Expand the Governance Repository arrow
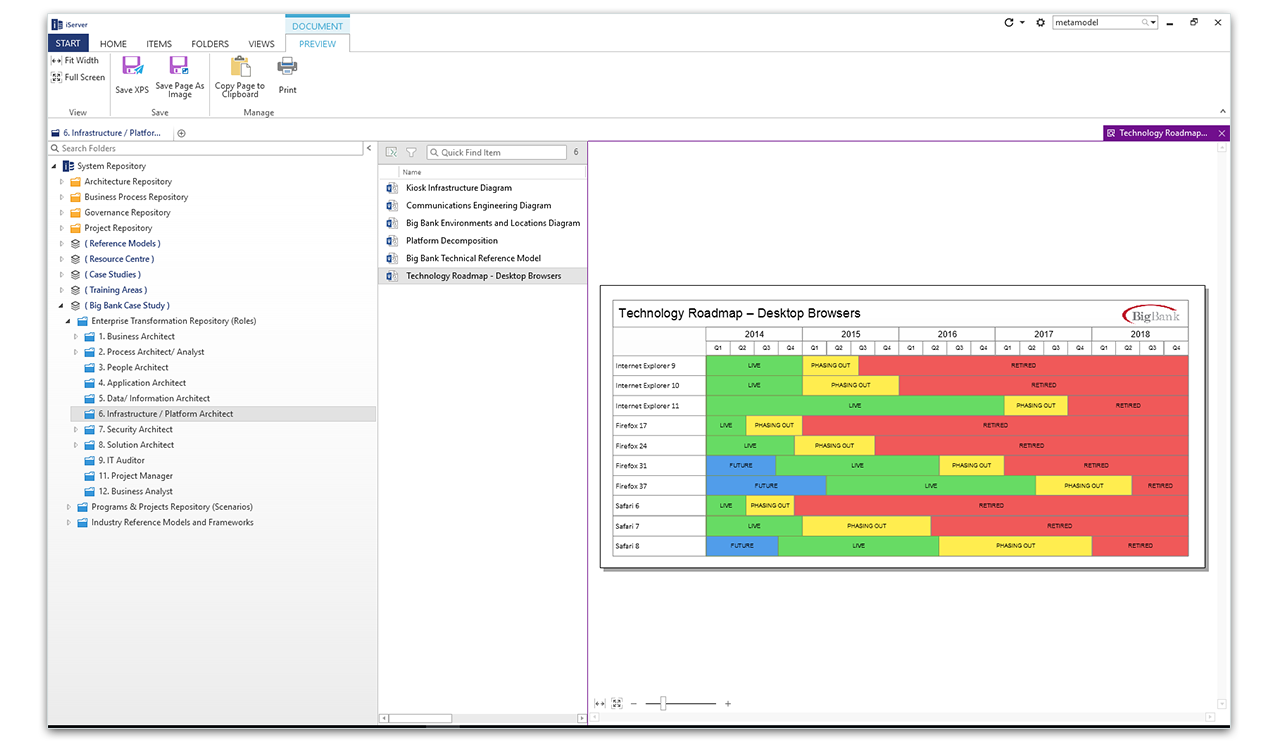The height and width of the screenshot is (742, 1280). tap(62, 213)
